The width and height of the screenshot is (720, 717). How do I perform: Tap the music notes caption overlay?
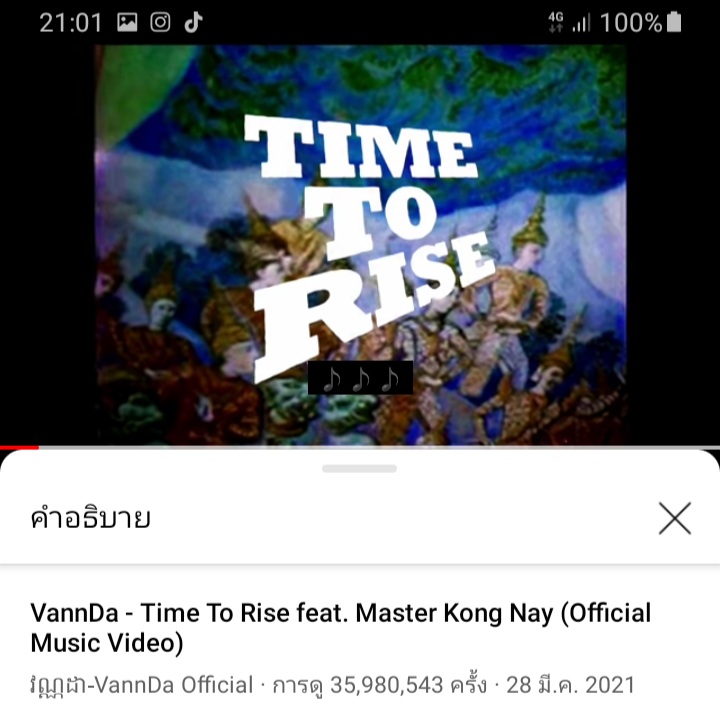click(360, 378)
